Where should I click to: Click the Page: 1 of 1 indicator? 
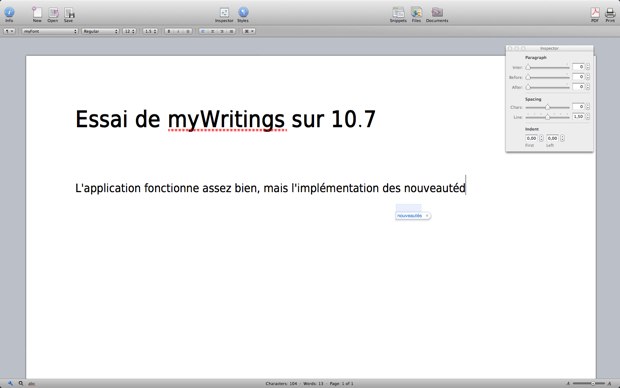342,384
